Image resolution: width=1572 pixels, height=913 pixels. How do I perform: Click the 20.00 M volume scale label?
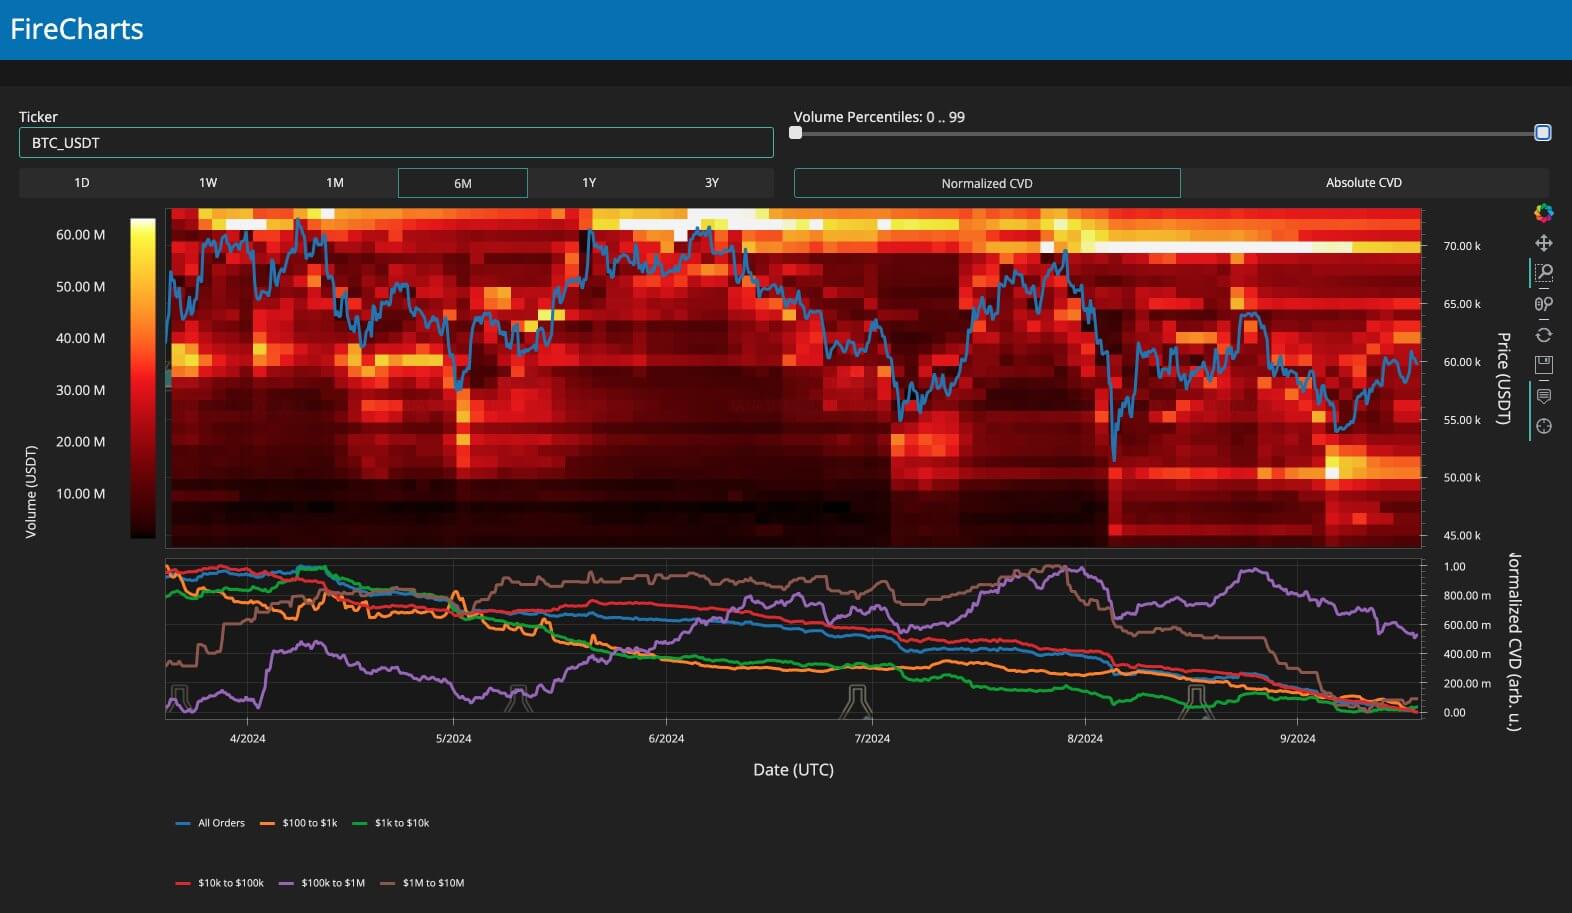[80, 442]
